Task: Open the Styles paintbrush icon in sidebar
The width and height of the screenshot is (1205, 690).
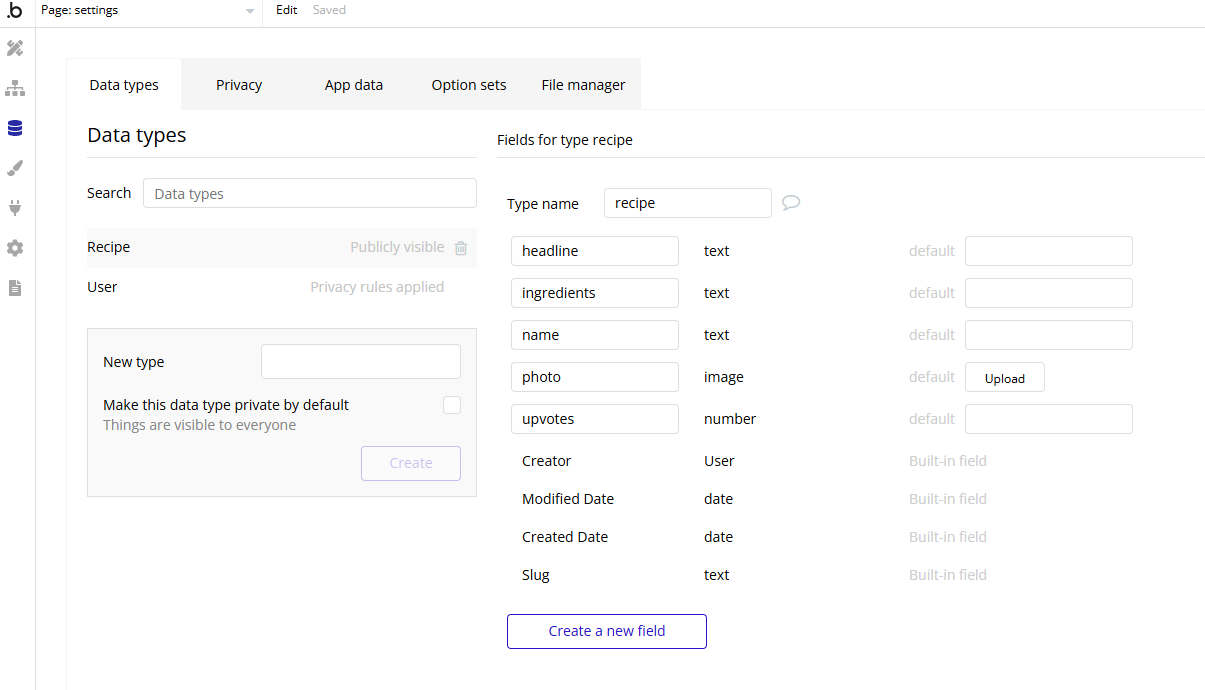Action: (15, 168)
